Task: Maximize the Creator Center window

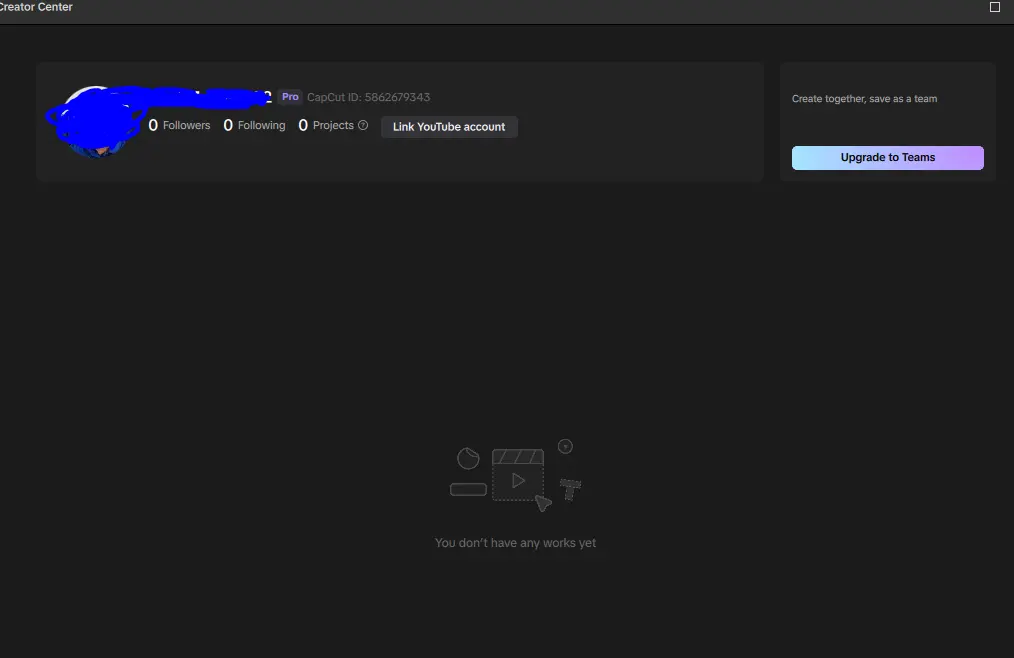Action: tap(995, 6)
